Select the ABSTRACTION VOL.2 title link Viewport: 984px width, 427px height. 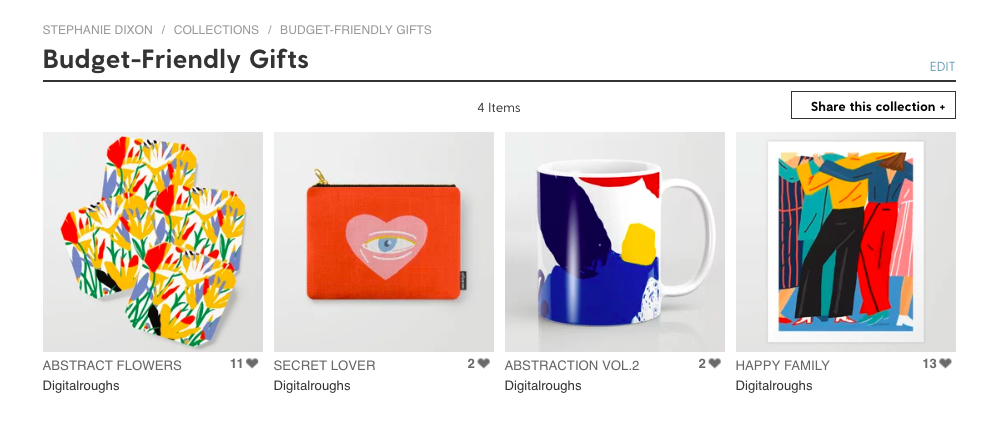pos(572,365)
